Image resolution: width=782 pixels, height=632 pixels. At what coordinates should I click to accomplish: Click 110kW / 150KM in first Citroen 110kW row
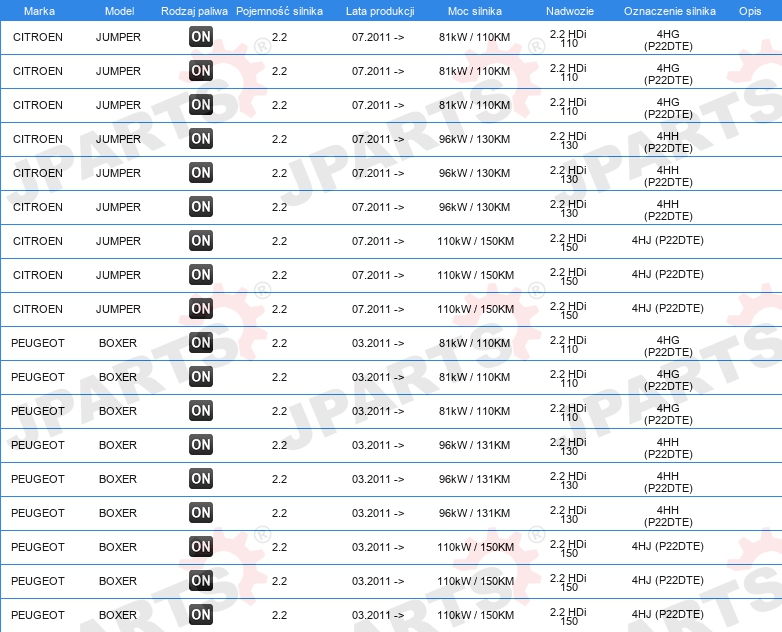pos(475,241)
